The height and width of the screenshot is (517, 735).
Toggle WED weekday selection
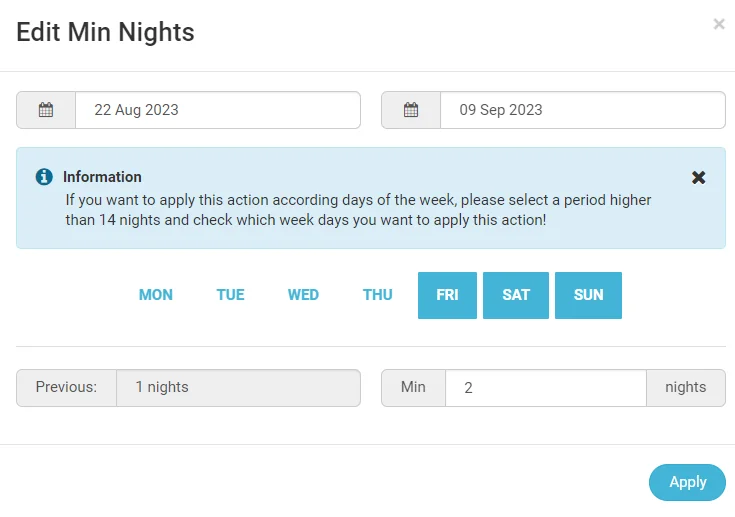pyautogui.click(x=303, y=295)
